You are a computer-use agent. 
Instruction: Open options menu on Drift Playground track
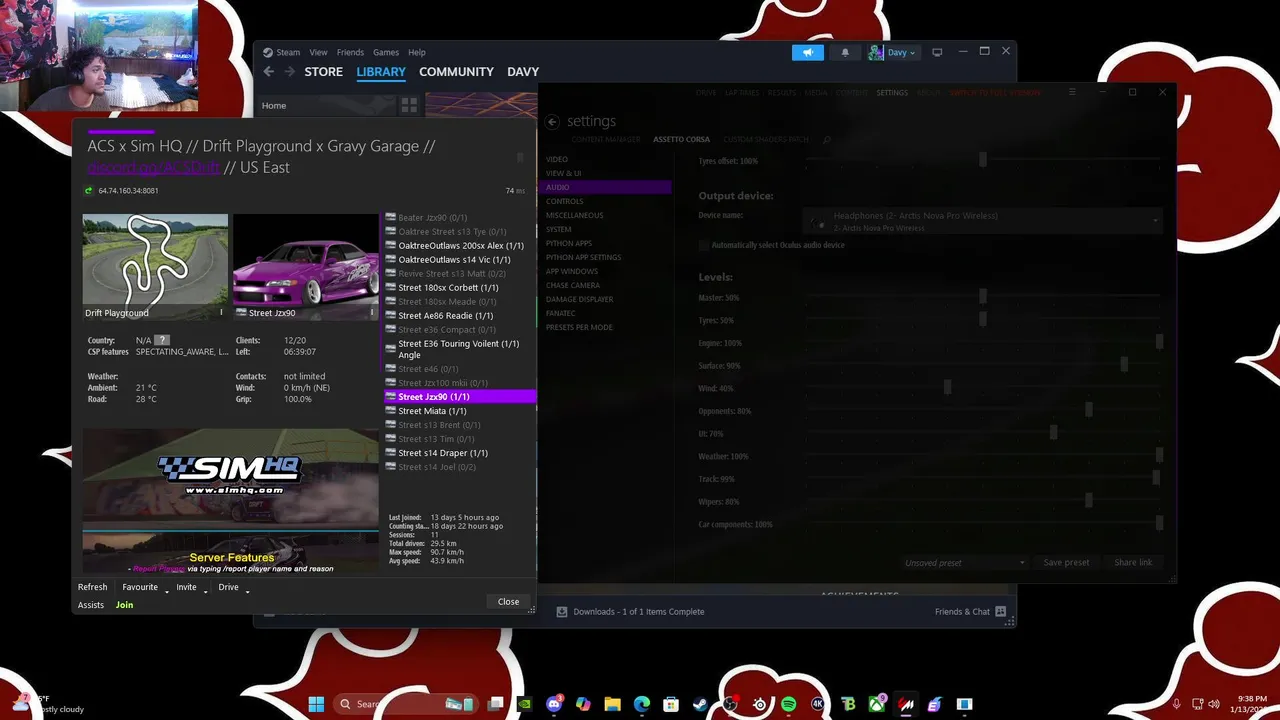[x=221, y=312]
